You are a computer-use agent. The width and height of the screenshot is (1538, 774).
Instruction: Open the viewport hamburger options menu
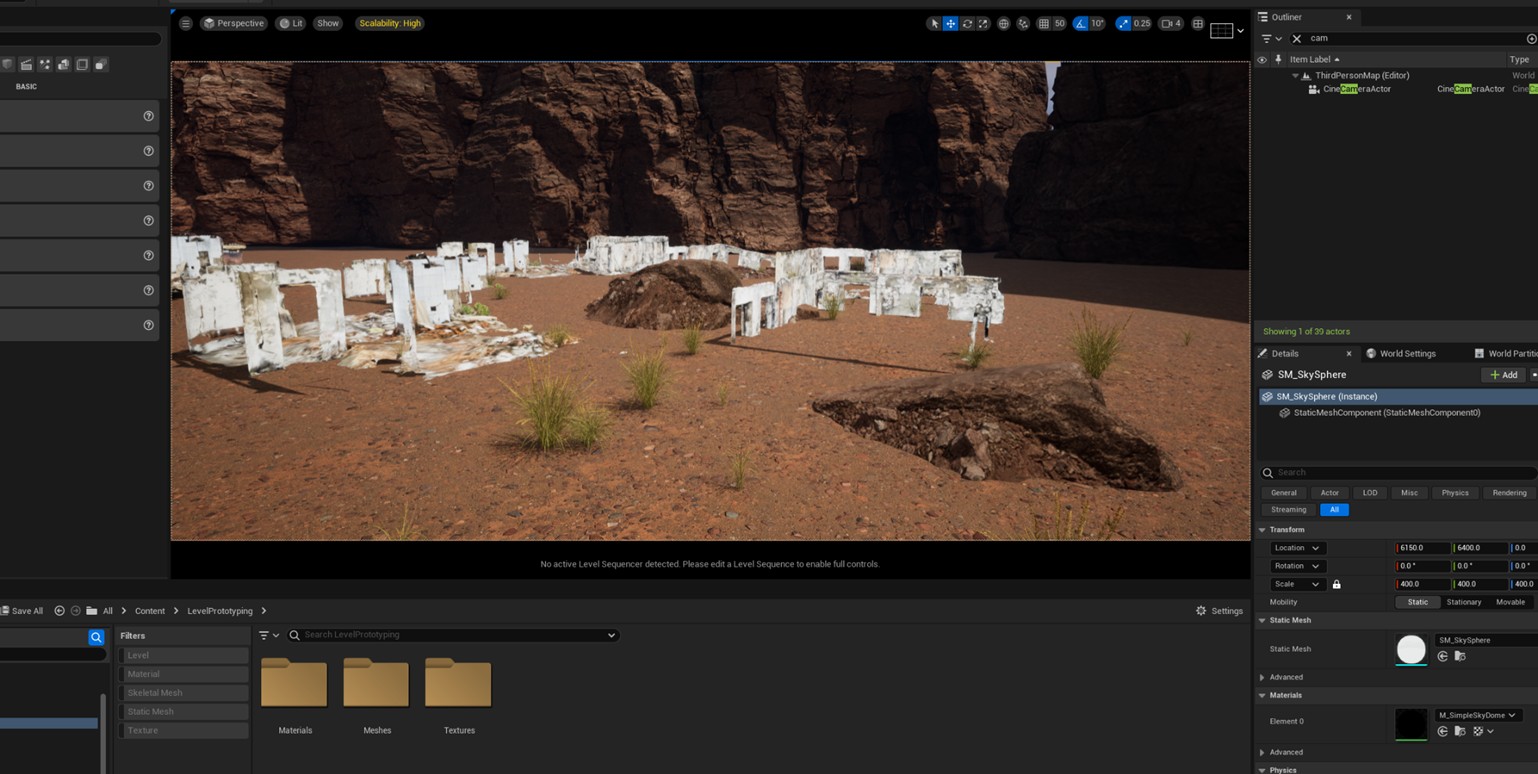click(x=185, y=23)
